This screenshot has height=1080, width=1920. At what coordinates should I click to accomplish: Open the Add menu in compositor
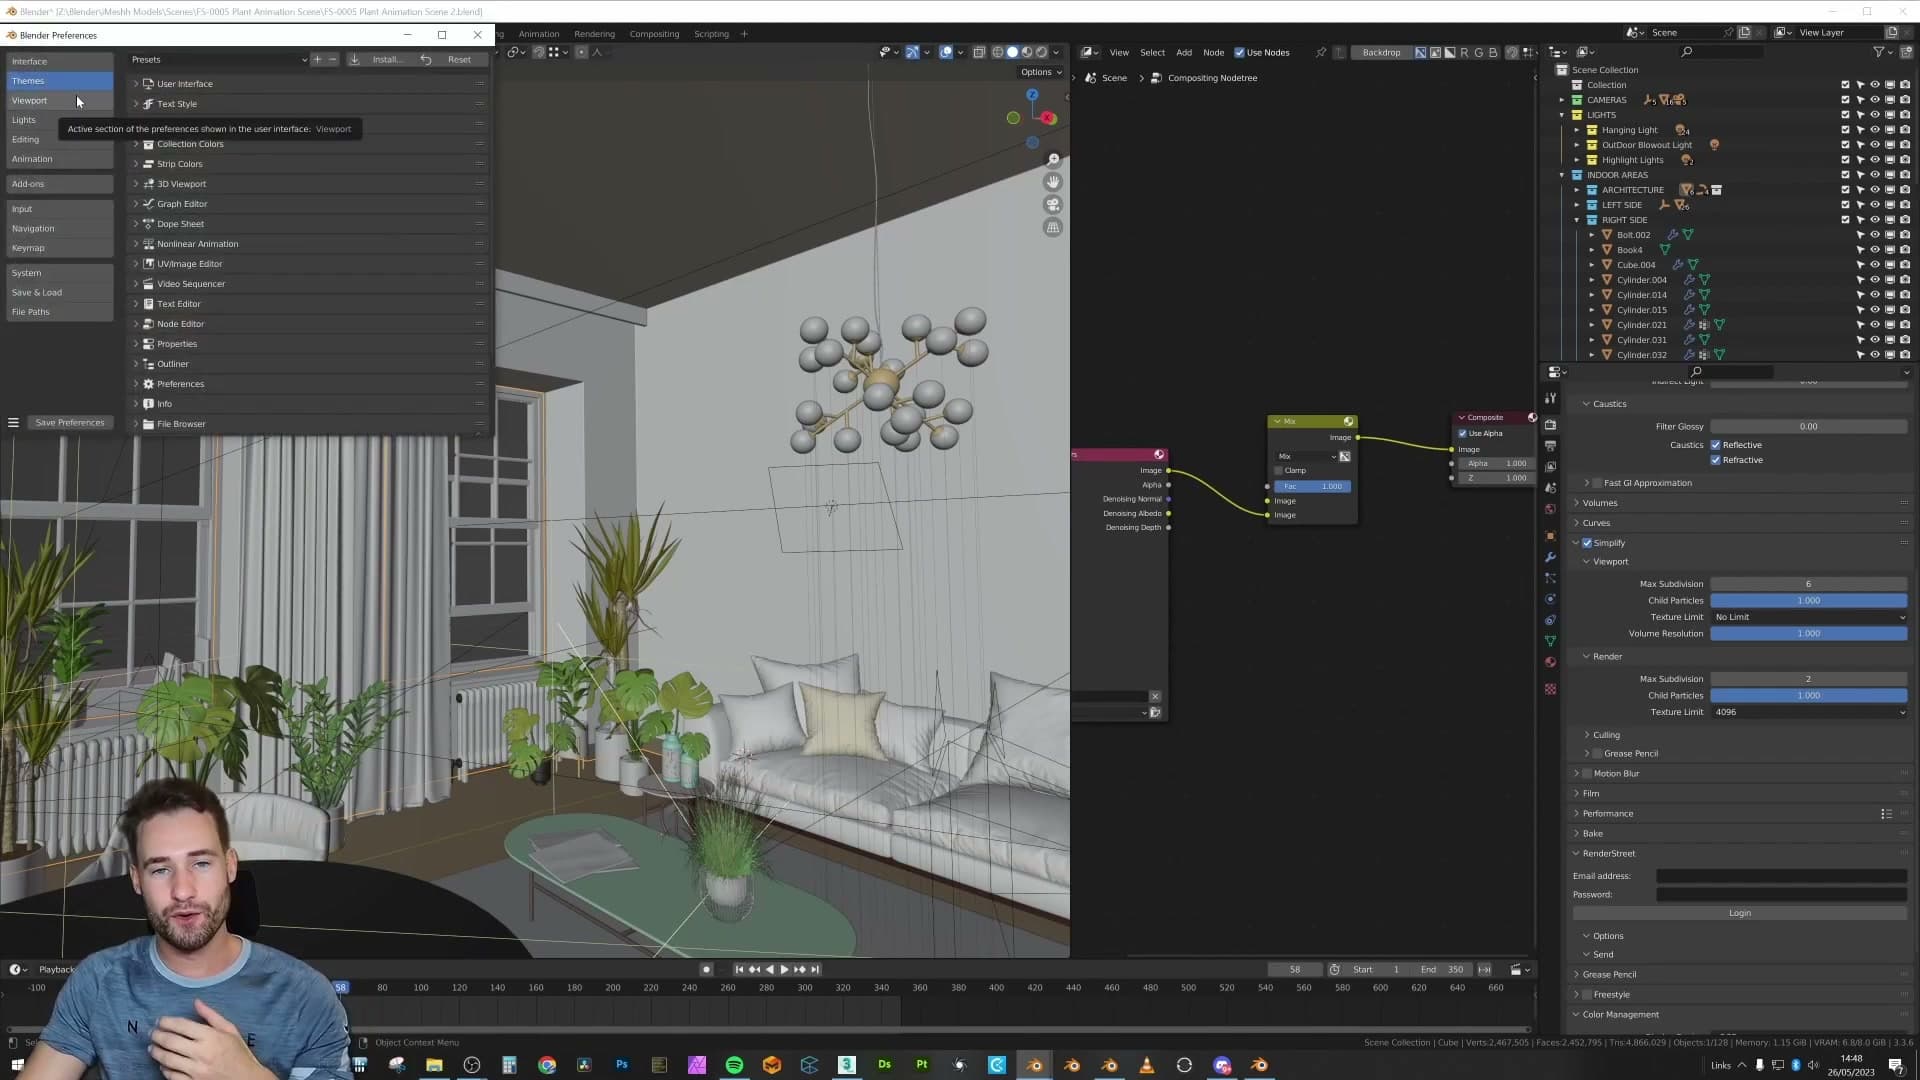click(x=1184, y=53)
